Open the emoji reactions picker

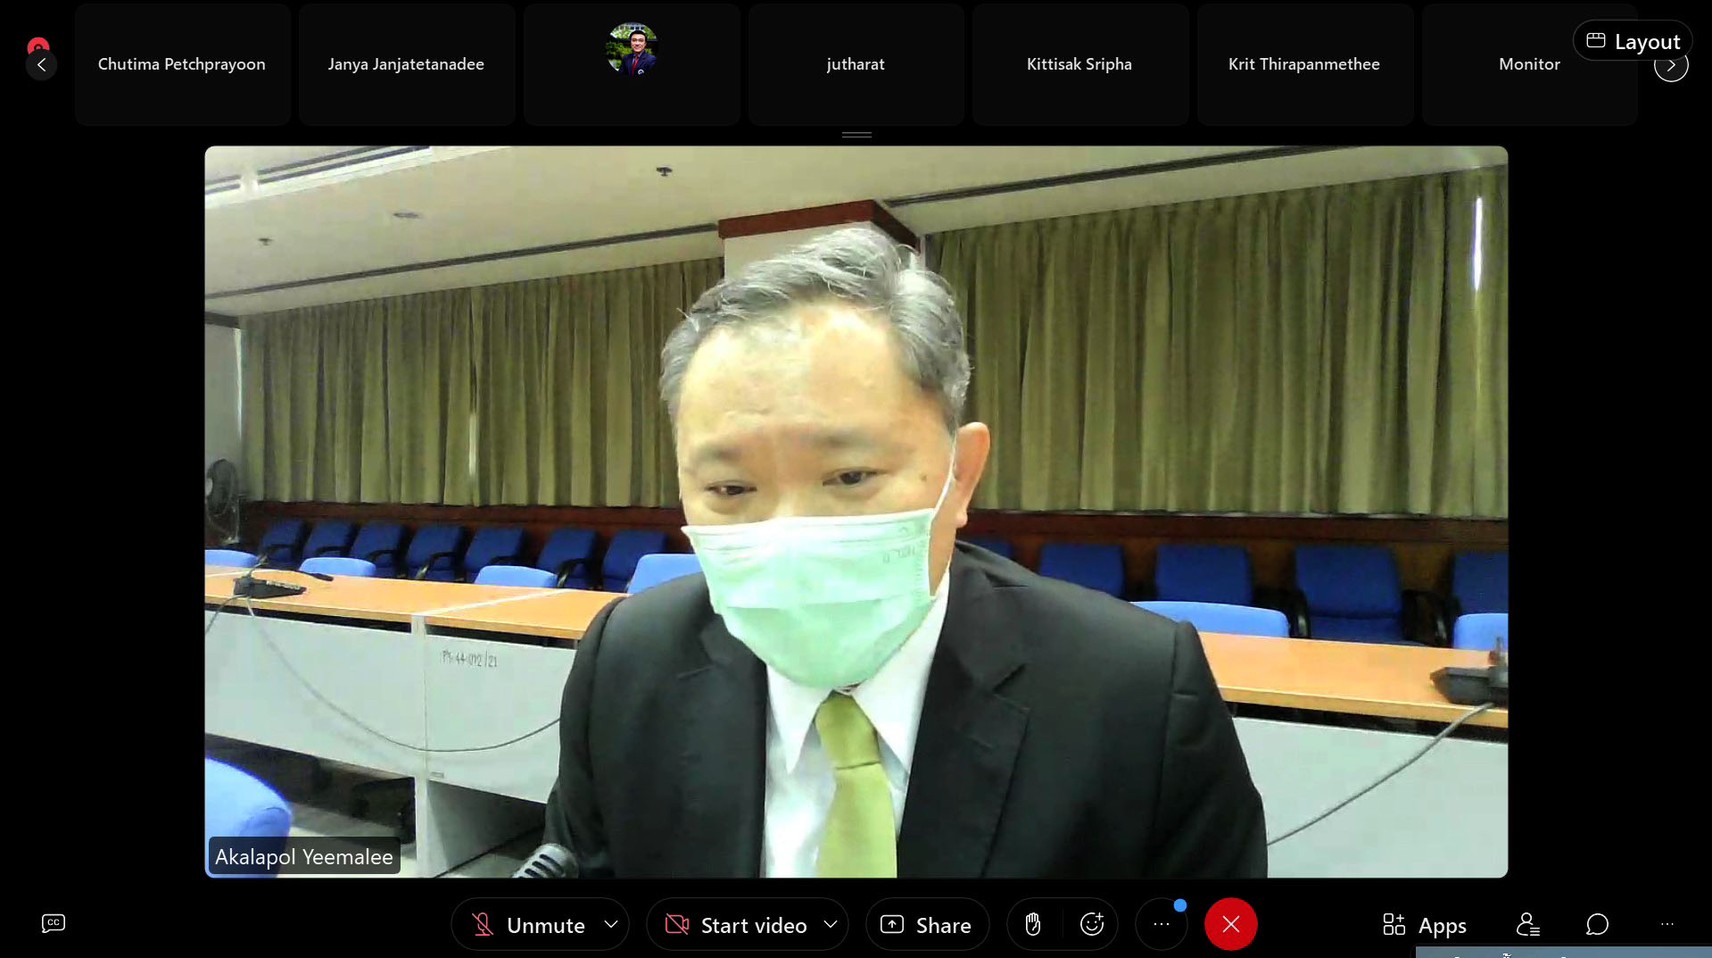click(x=1091, y=925)
